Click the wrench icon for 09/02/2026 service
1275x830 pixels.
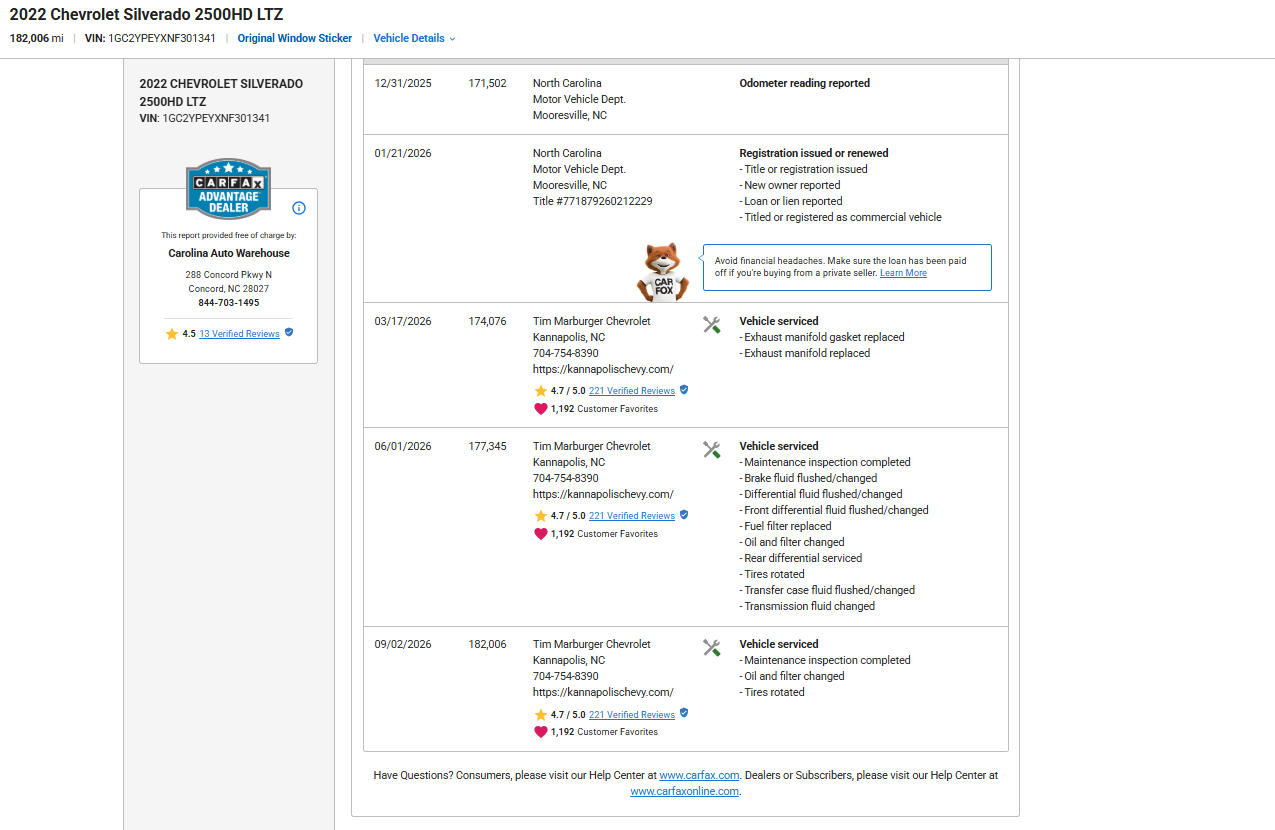point(712,647)
